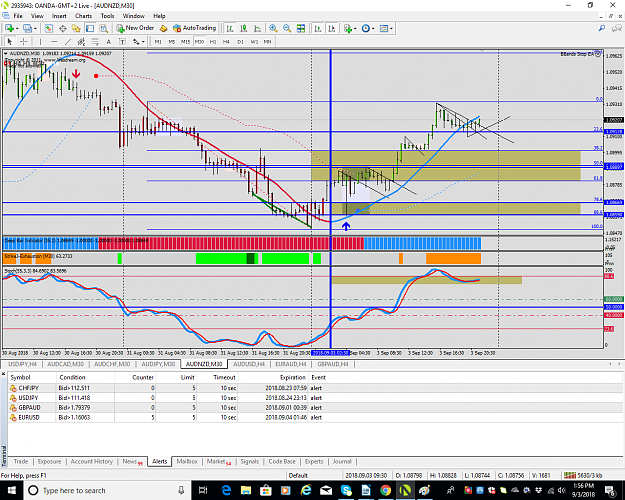The image size is (625, 500).
Task: Click the New Order button
Action: tap(136, 28)
